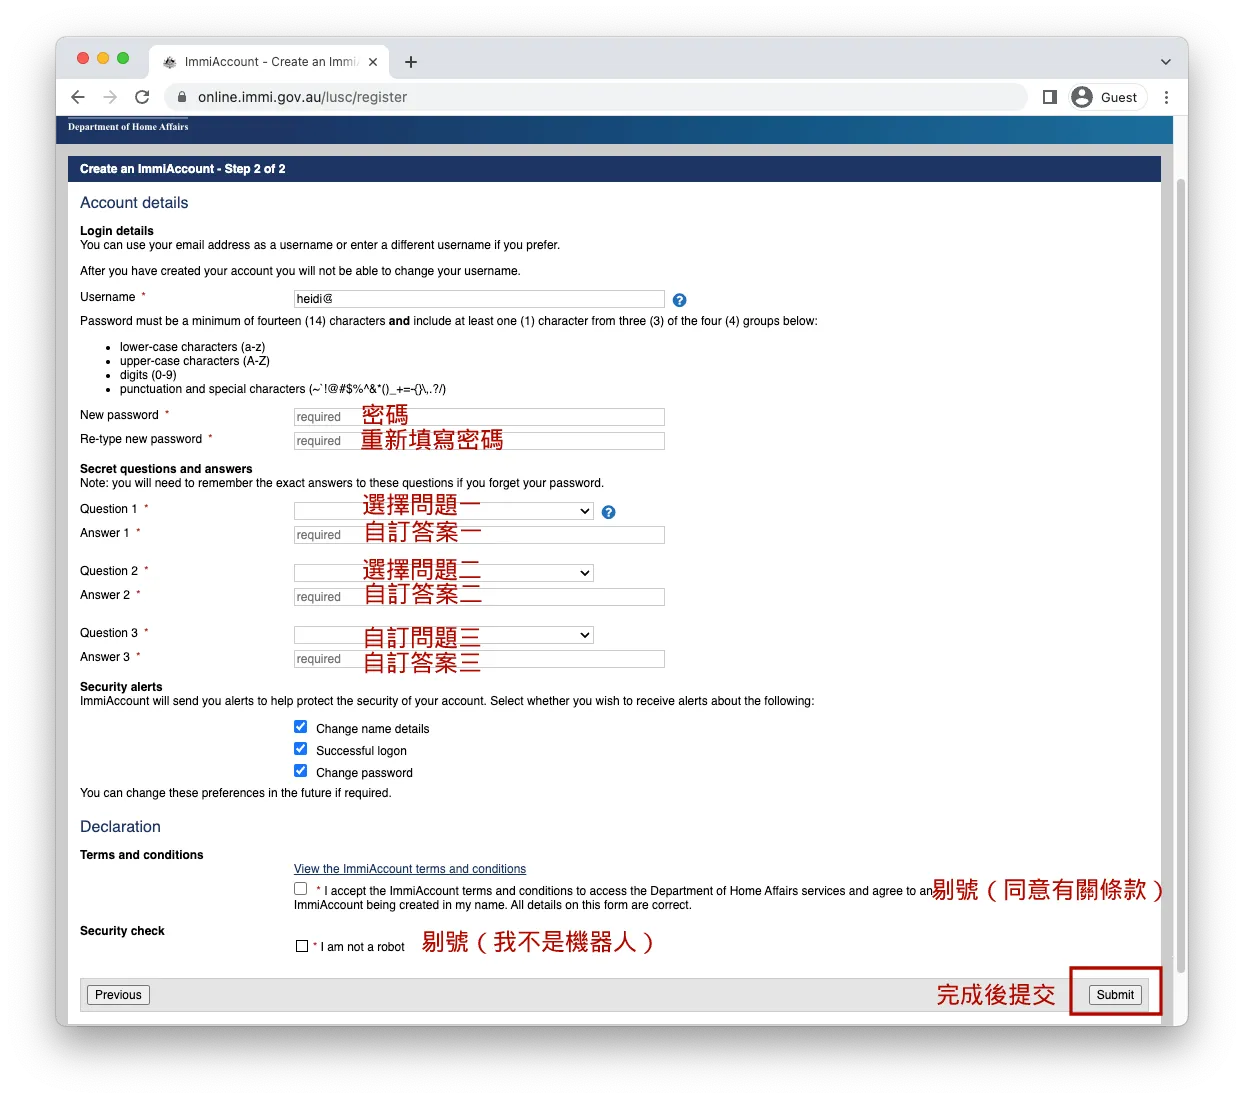
Task: Click the padlock site security icon
Action: click(x=182, y=97)
